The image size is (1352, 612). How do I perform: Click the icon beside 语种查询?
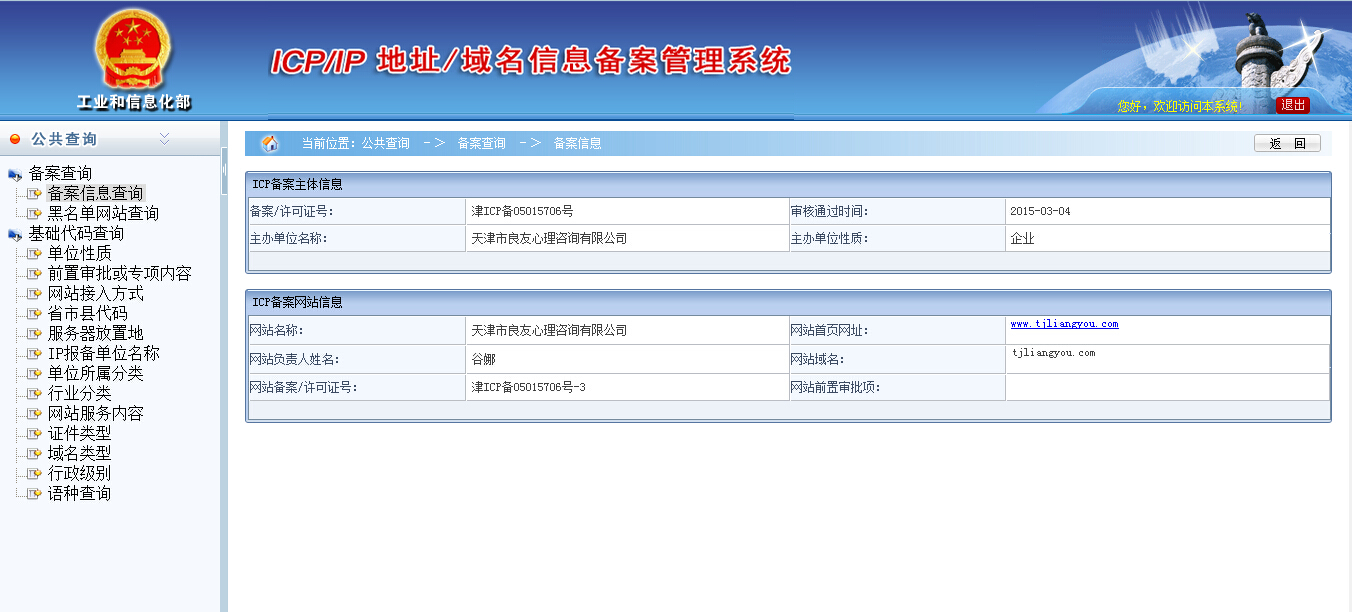point(35,494)
